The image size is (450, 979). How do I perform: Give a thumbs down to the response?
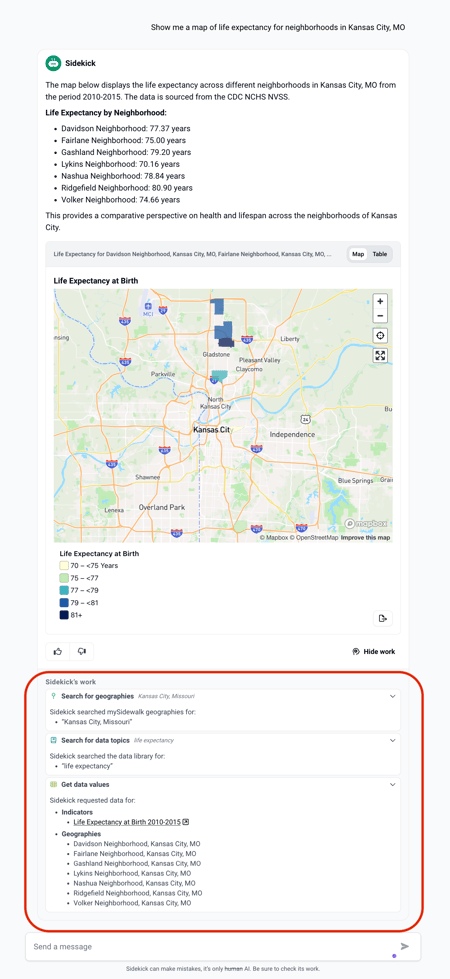[82, 651]
